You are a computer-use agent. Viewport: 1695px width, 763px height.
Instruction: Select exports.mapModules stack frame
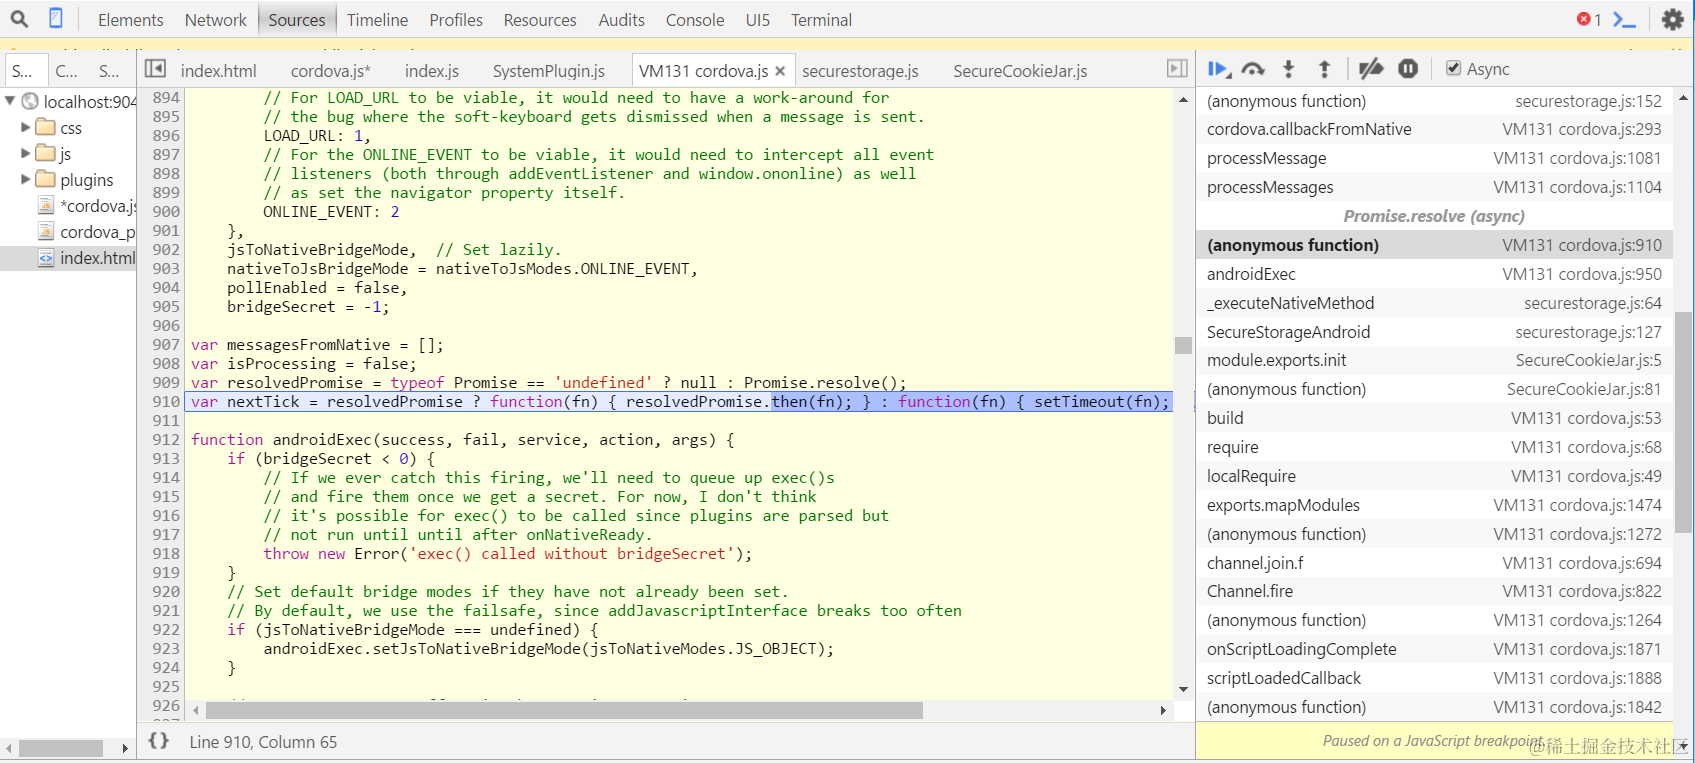click(1434, 505)
